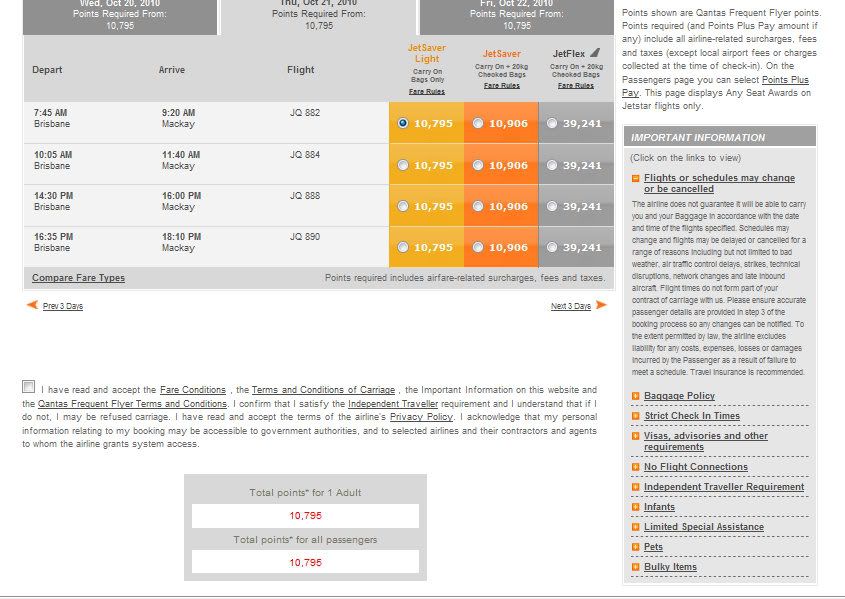
Task: Expand the Infants plus icon
Action: click(x=635, y=507)
